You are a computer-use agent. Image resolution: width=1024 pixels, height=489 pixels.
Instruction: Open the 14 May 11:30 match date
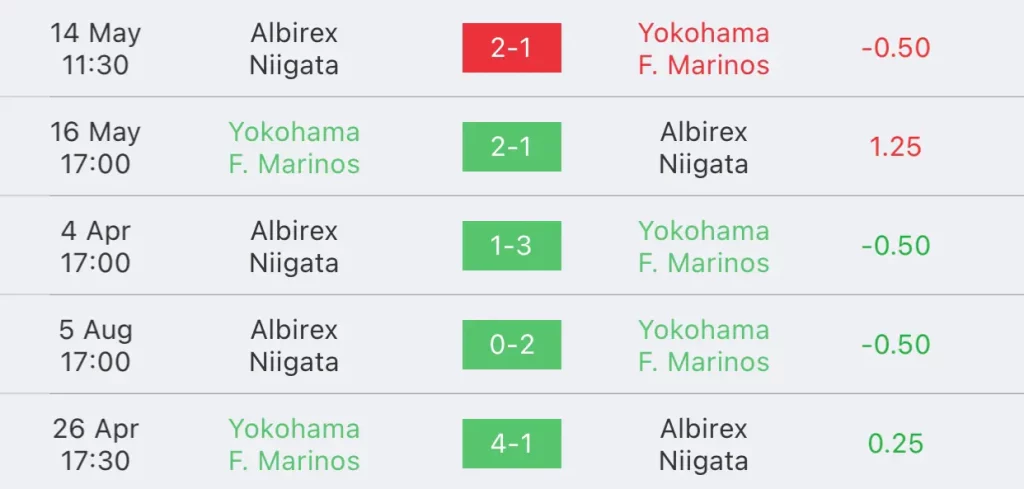tap(95, 48)
